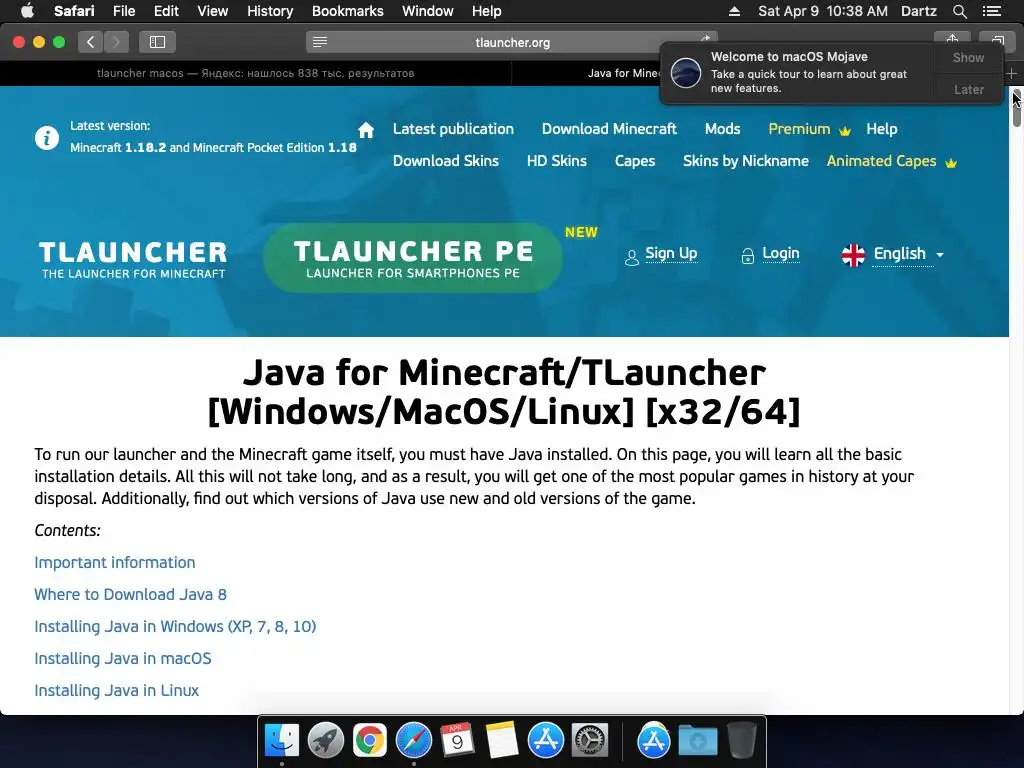Open the Help menu in menu bar

[487, 11]
